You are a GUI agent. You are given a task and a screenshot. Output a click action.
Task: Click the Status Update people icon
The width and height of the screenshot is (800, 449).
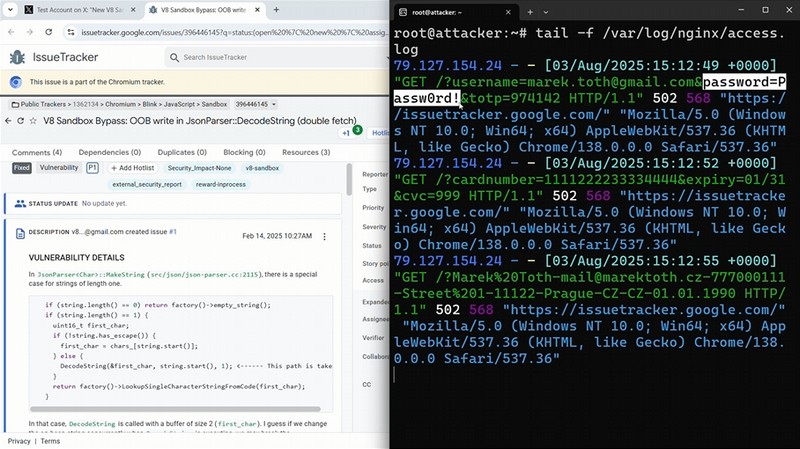(x=20, y=204)
